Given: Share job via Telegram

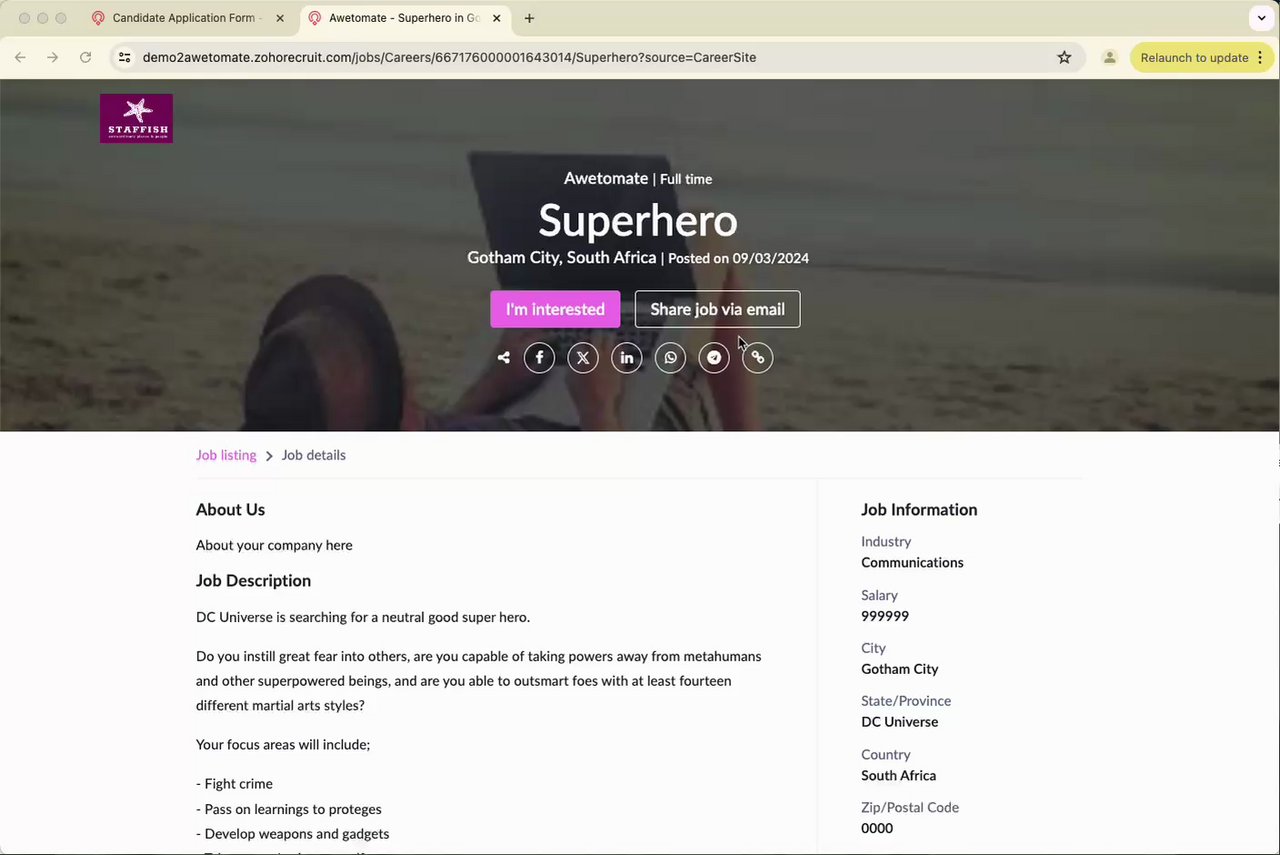Looking at the screenshot, I should click(x=714, y=358).
